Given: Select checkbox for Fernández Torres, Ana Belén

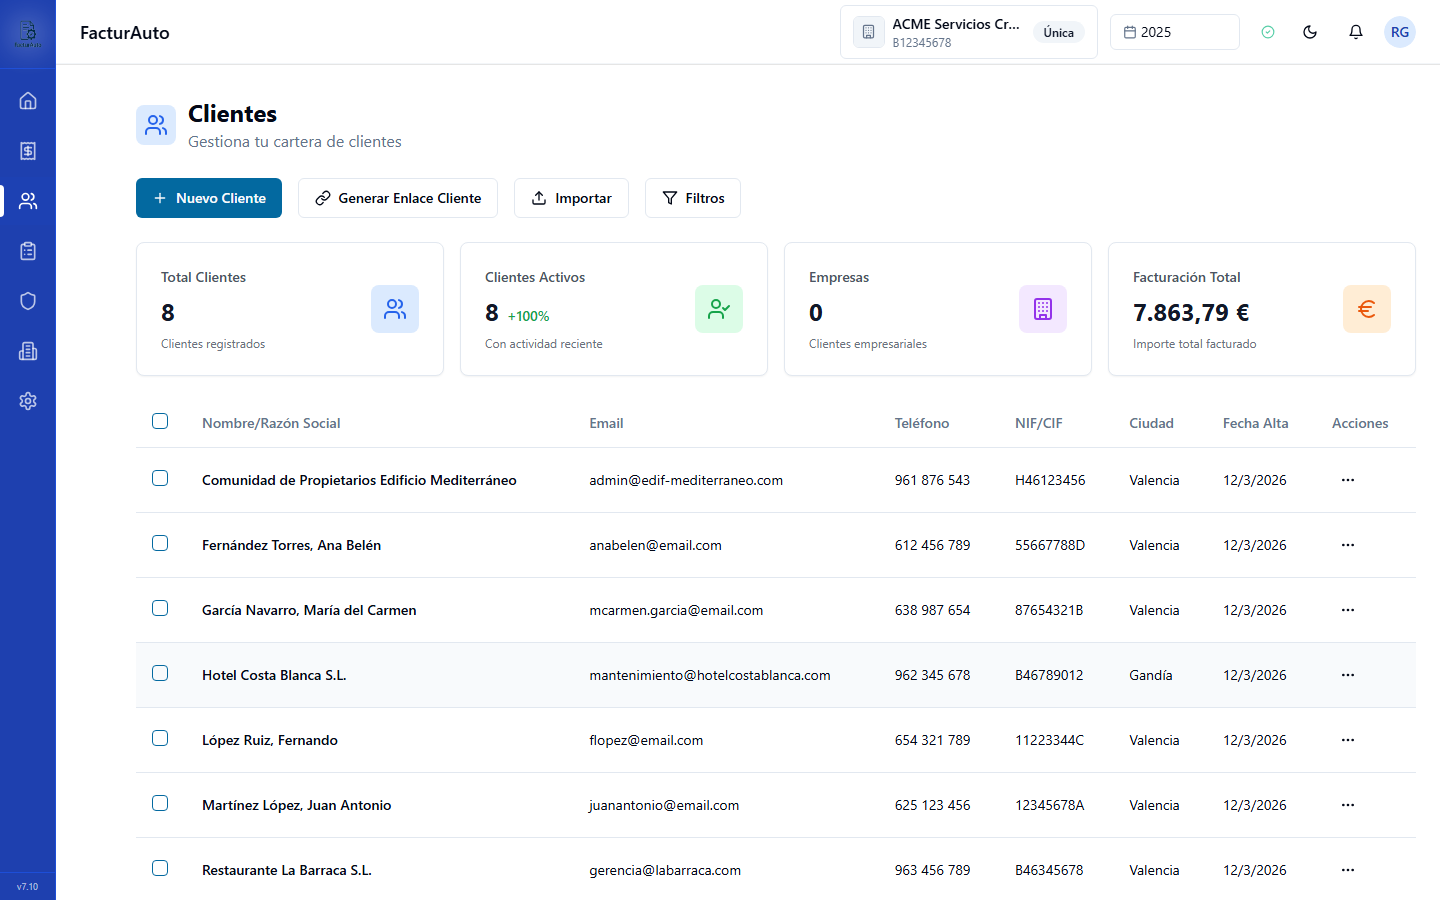Looking at the screenshot, I should [160, 543].
